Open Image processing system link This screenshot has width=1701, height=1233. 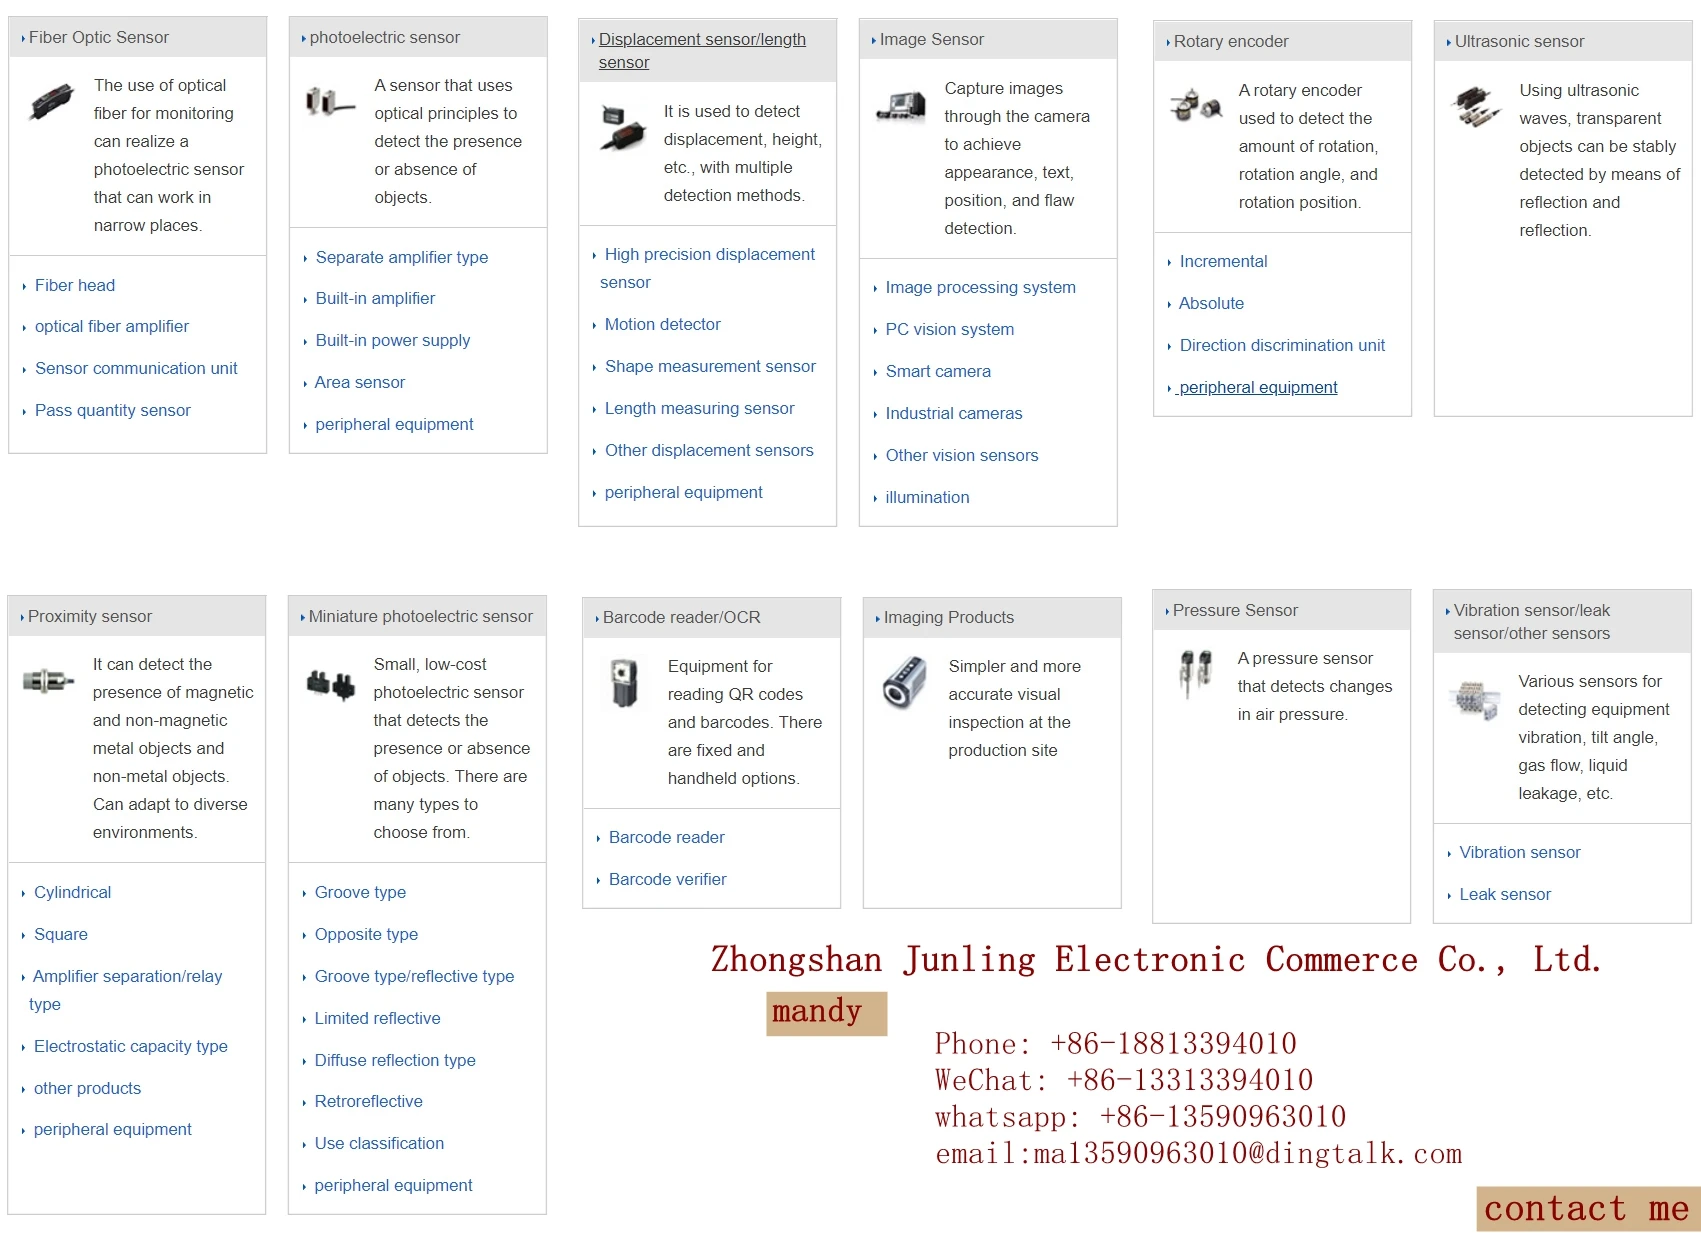coord(981,287)
